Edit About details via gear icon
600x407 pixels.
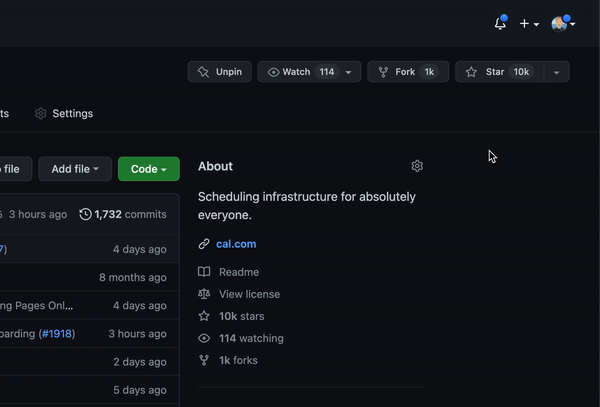417,166
